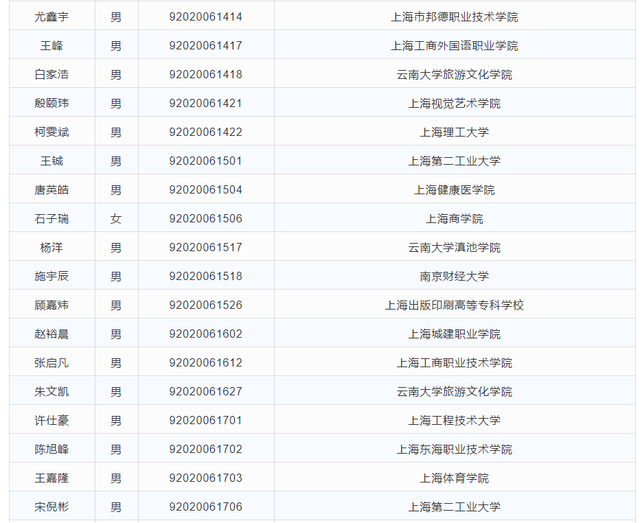The height and width of the screenshot is (523, 640).
Task: Click ID number 92020061506
Action: point(206,218)
